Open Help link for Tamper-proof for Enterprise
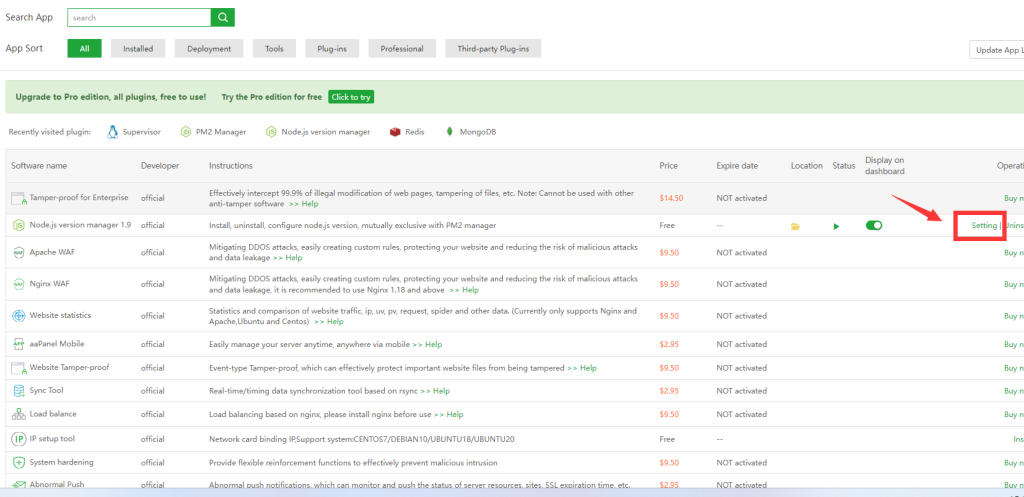1024x497 pixels. click(304, 204)
